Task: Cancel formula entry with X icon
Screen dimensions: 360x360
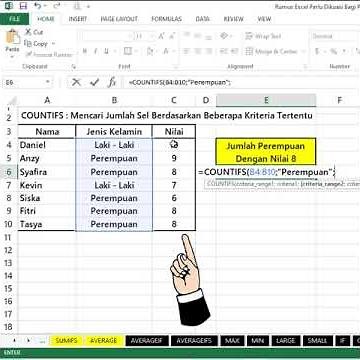Action: click(x=76, y=82)
